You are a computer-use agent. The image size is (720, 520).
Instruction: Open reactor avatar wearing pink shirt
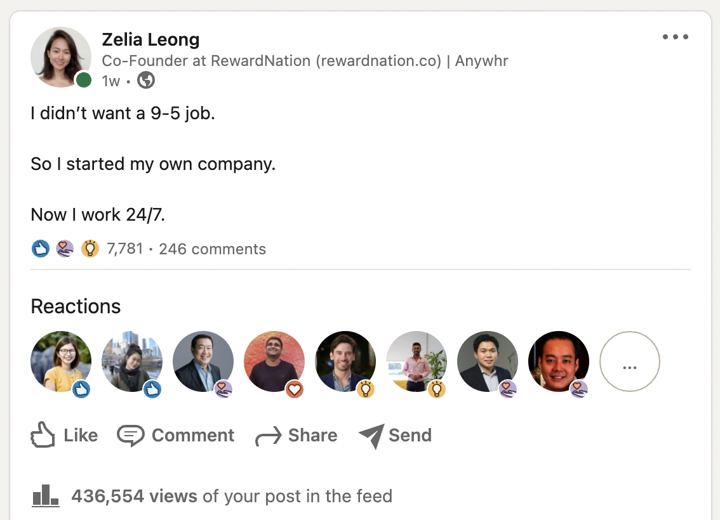point(416,362)
